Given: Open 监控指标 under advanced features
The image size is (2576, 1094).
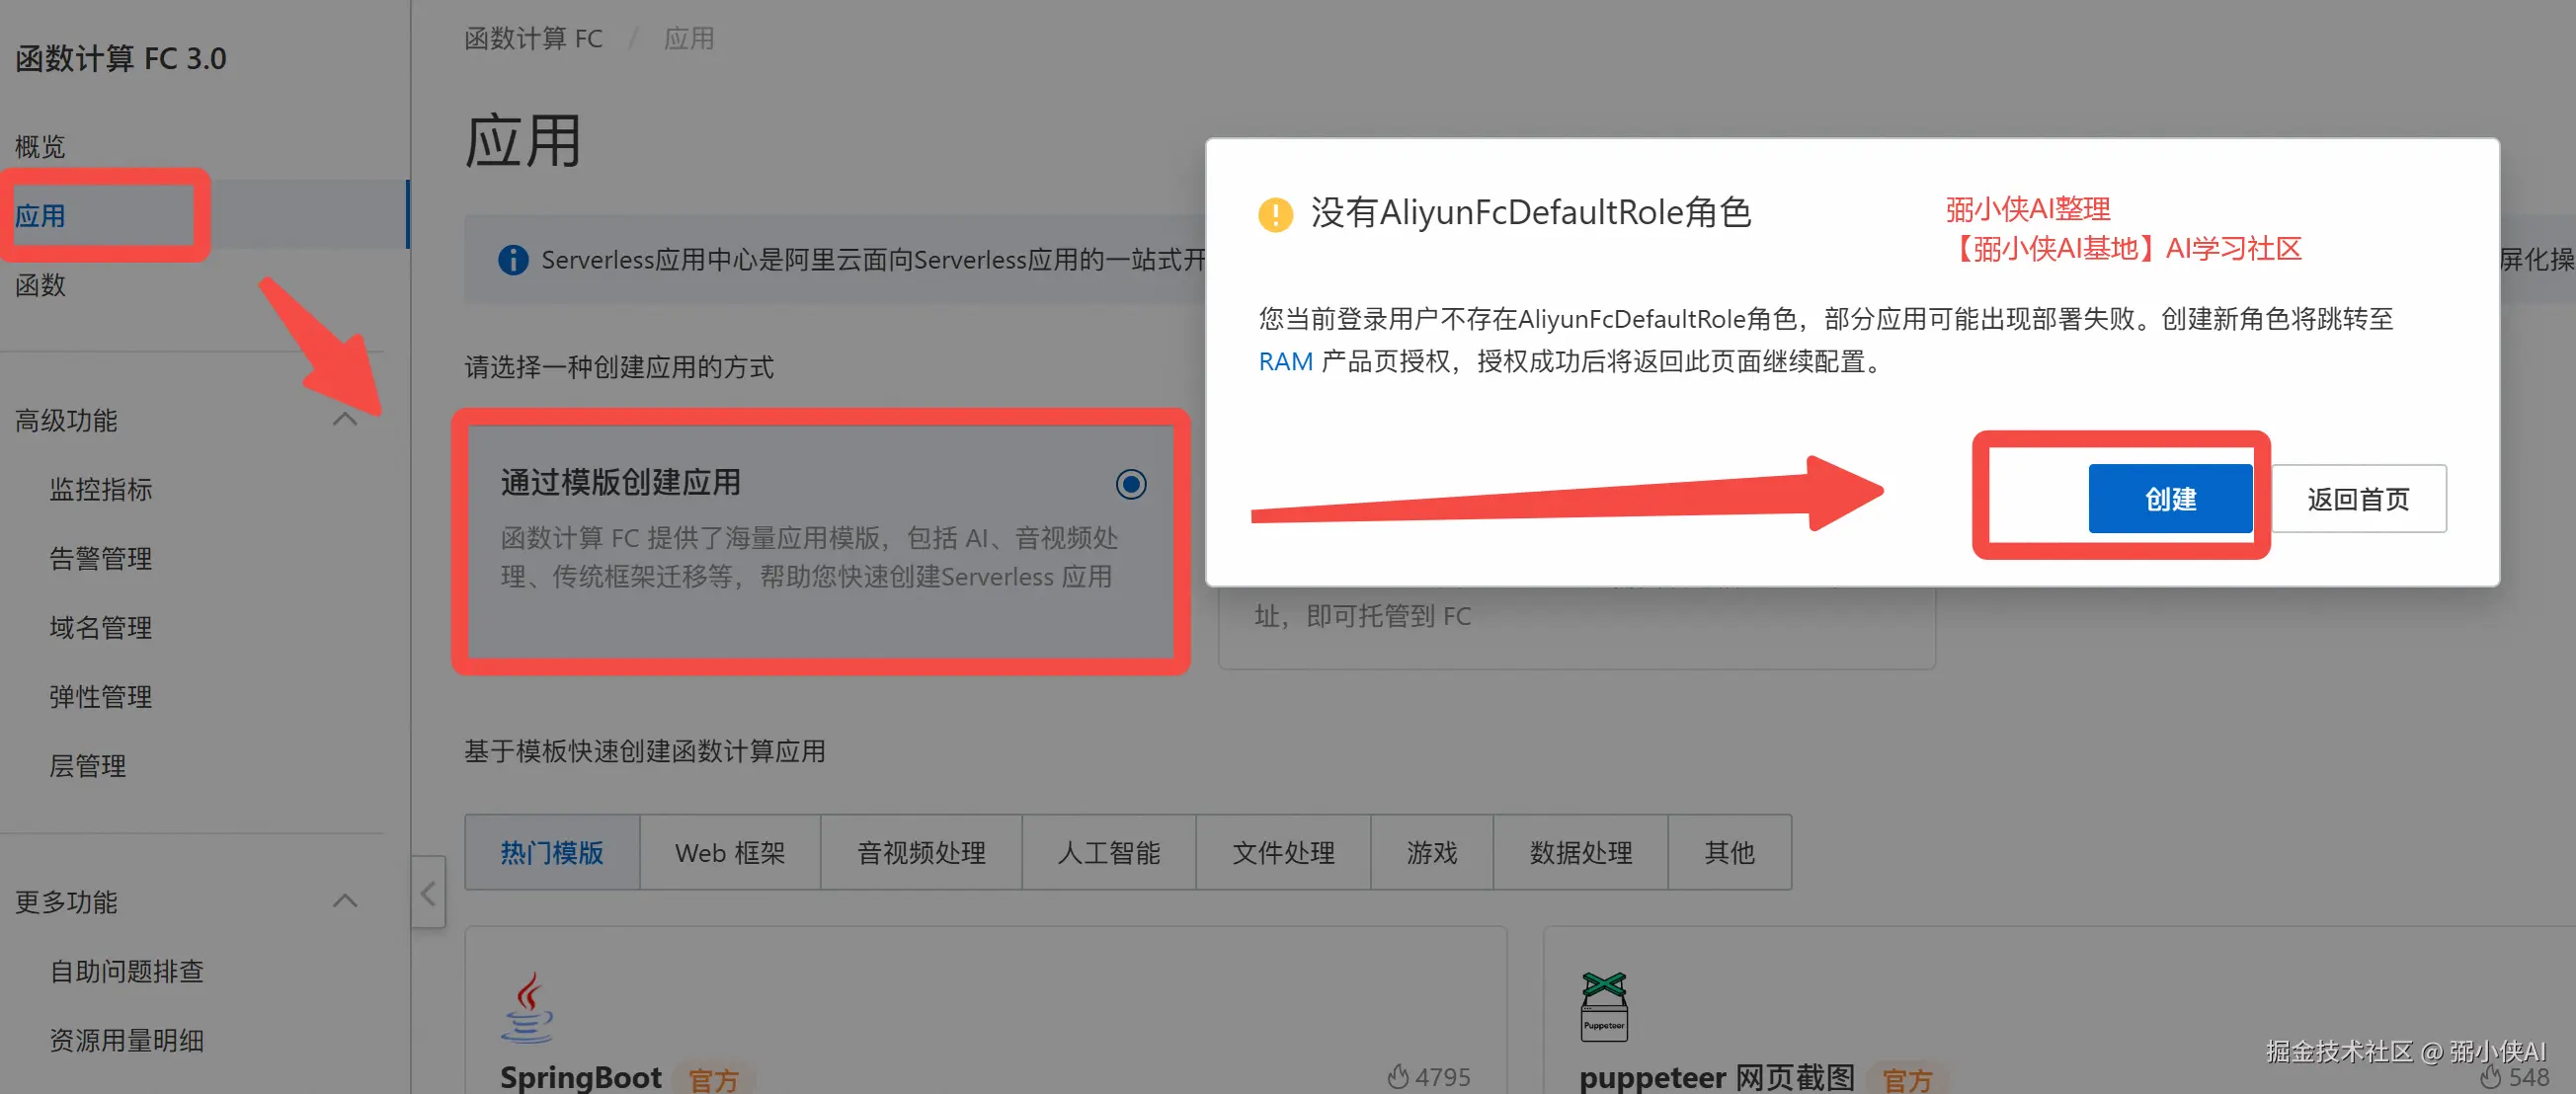Looking at the screenshot, I should click(x=101, y=489).
